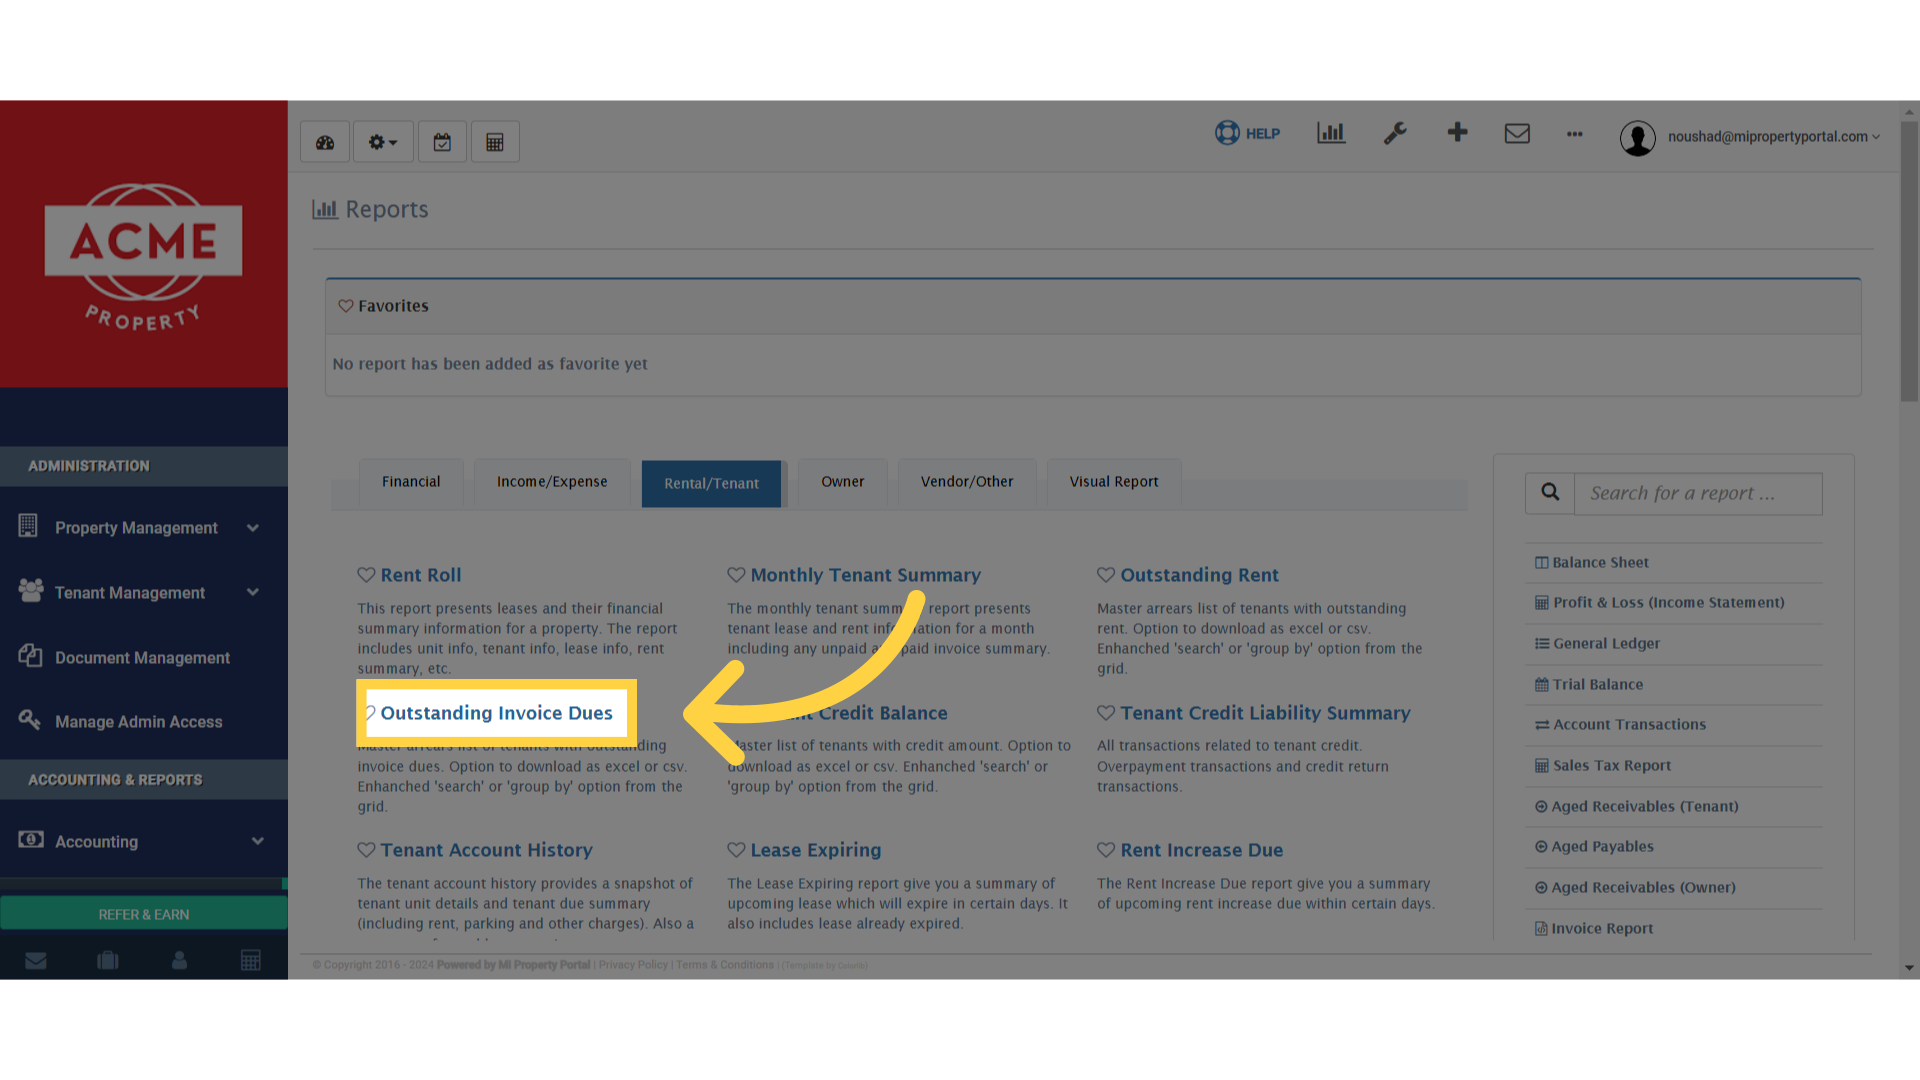Open the calendar check icon

point(442,142)
